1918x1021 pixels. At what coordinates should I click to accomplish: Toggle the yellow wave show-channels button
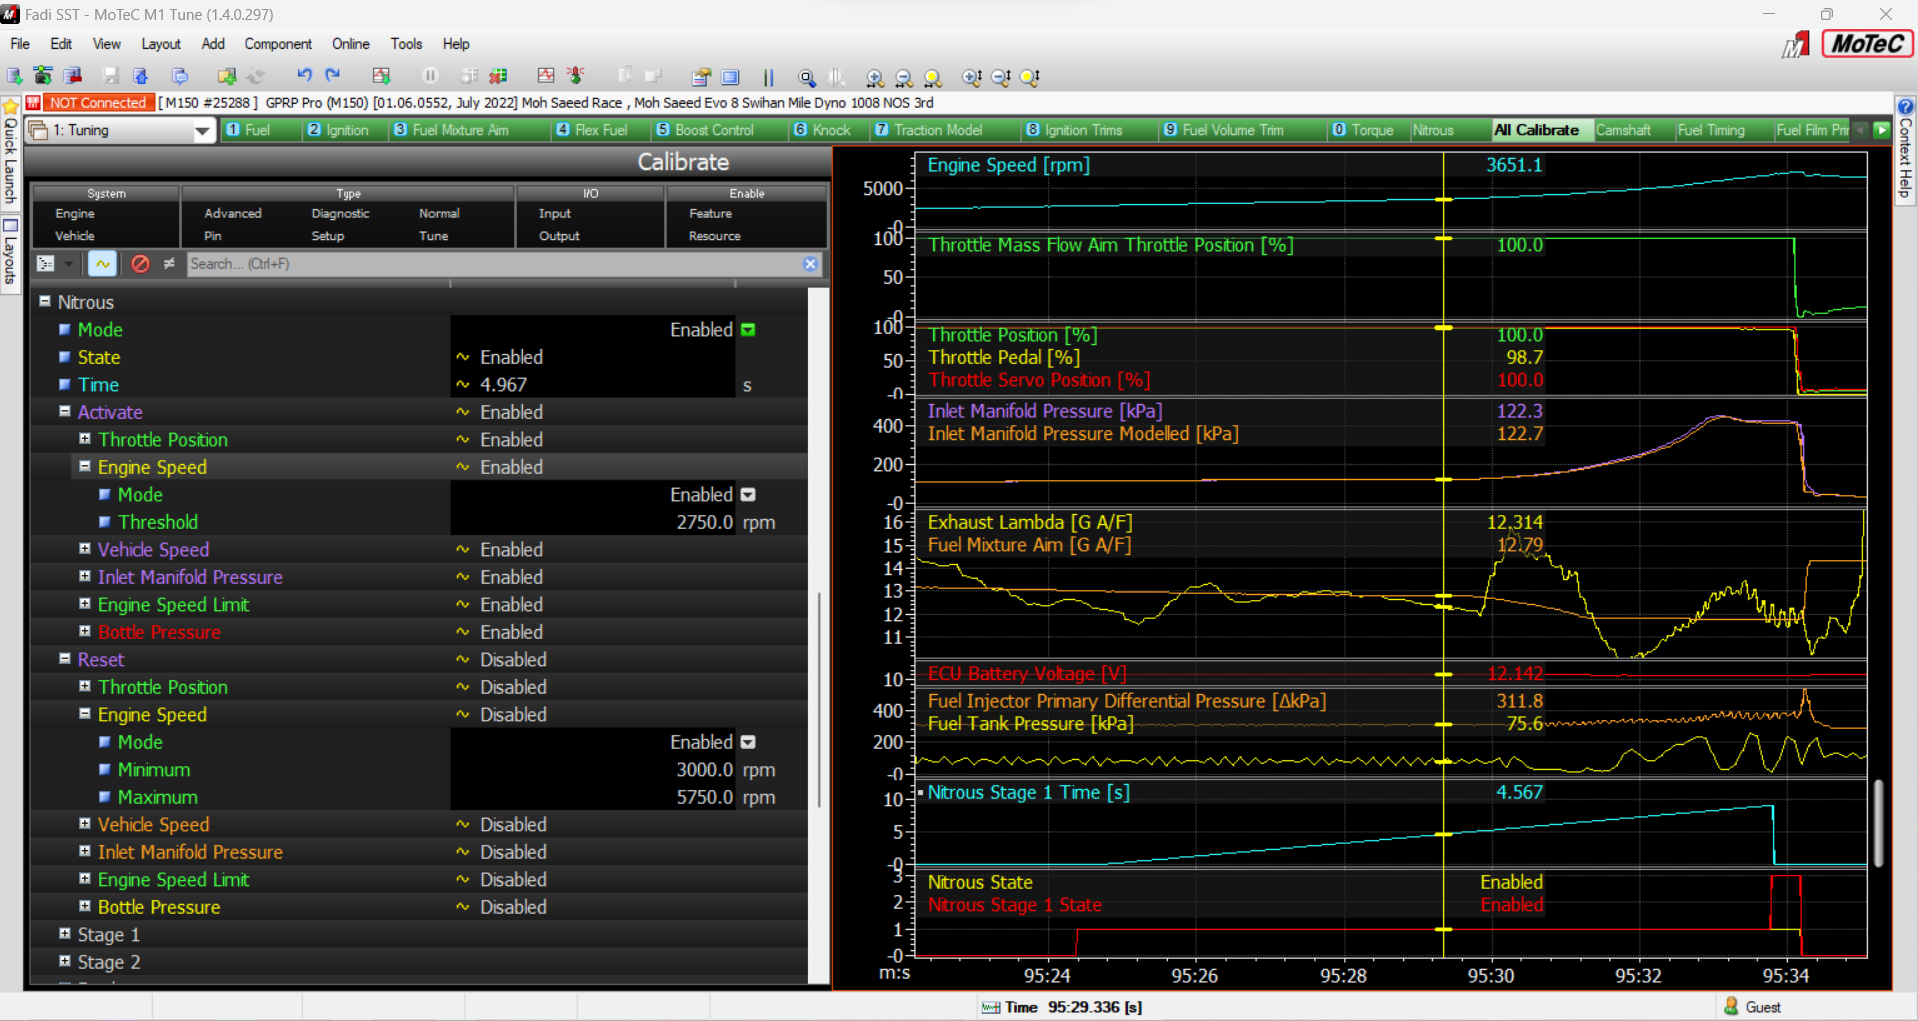[x=102, y=264]
